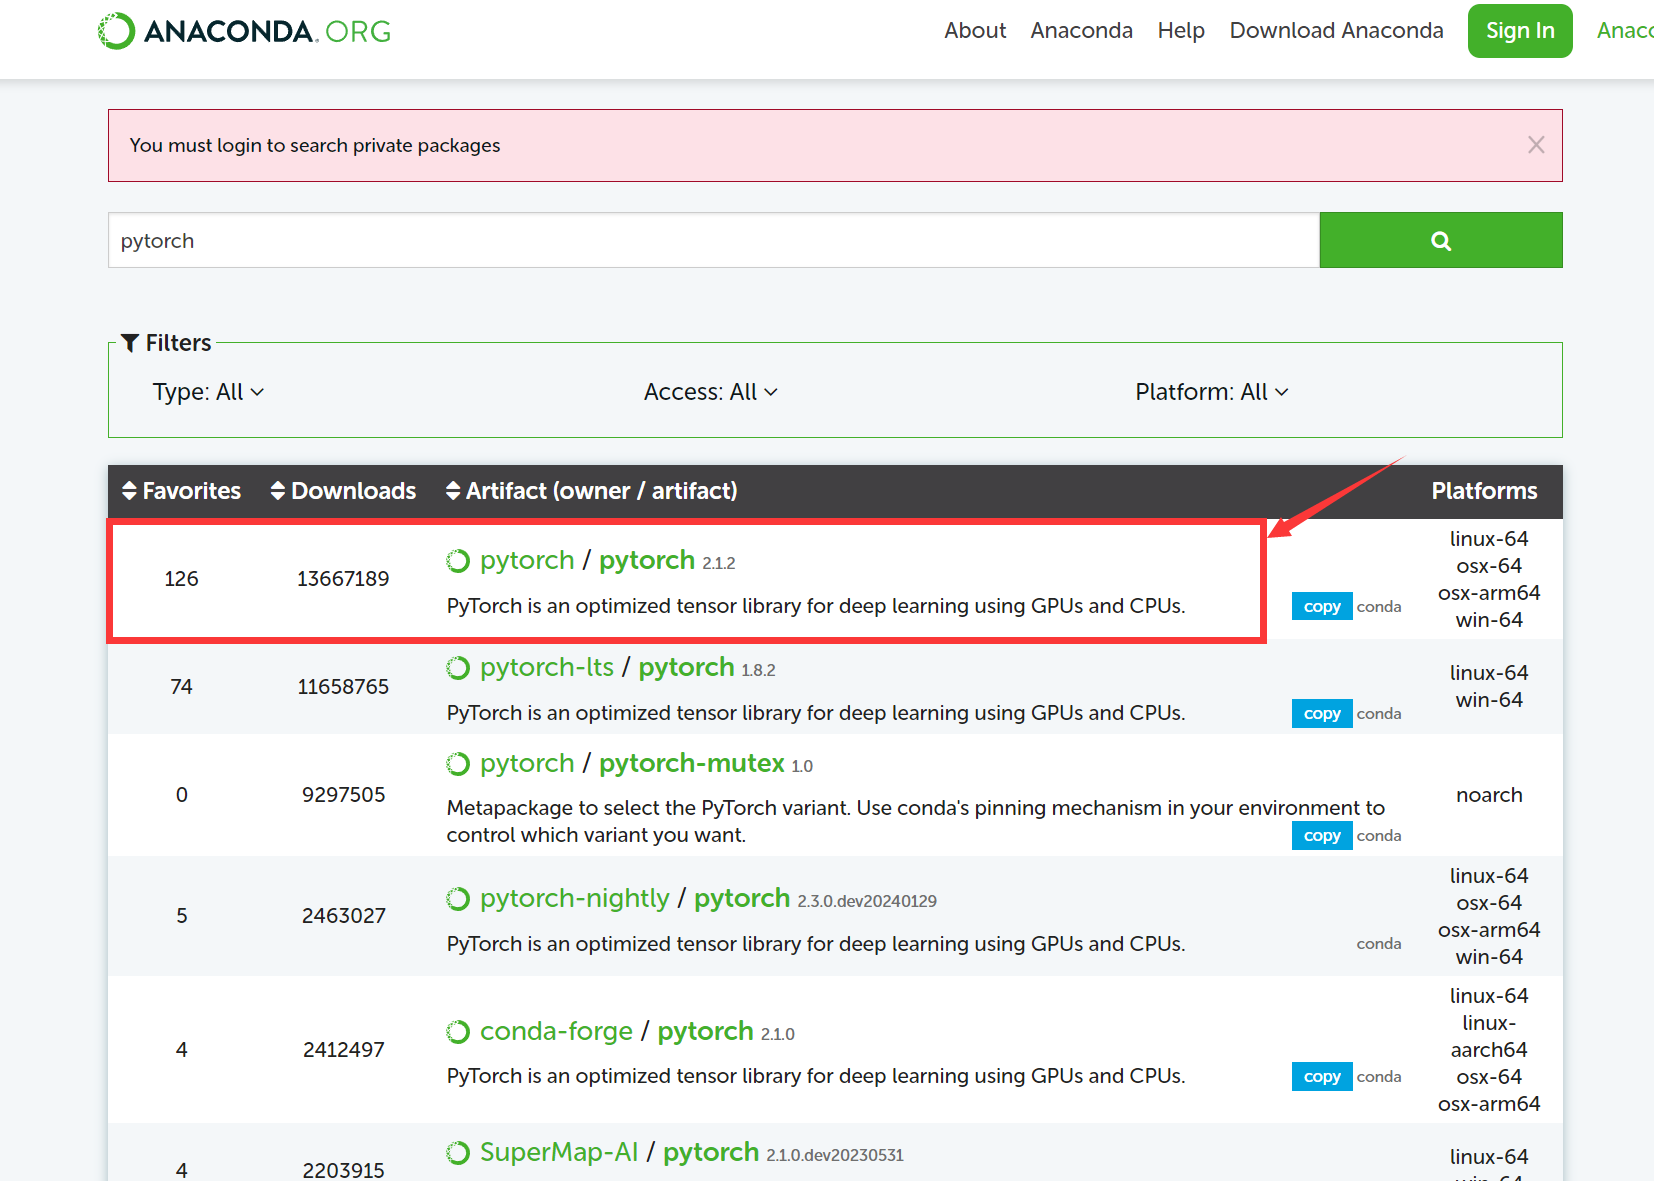Click the 'You must login' alert message
The width and height of the screenshot is (1654, 1181).
click(315, 145)
